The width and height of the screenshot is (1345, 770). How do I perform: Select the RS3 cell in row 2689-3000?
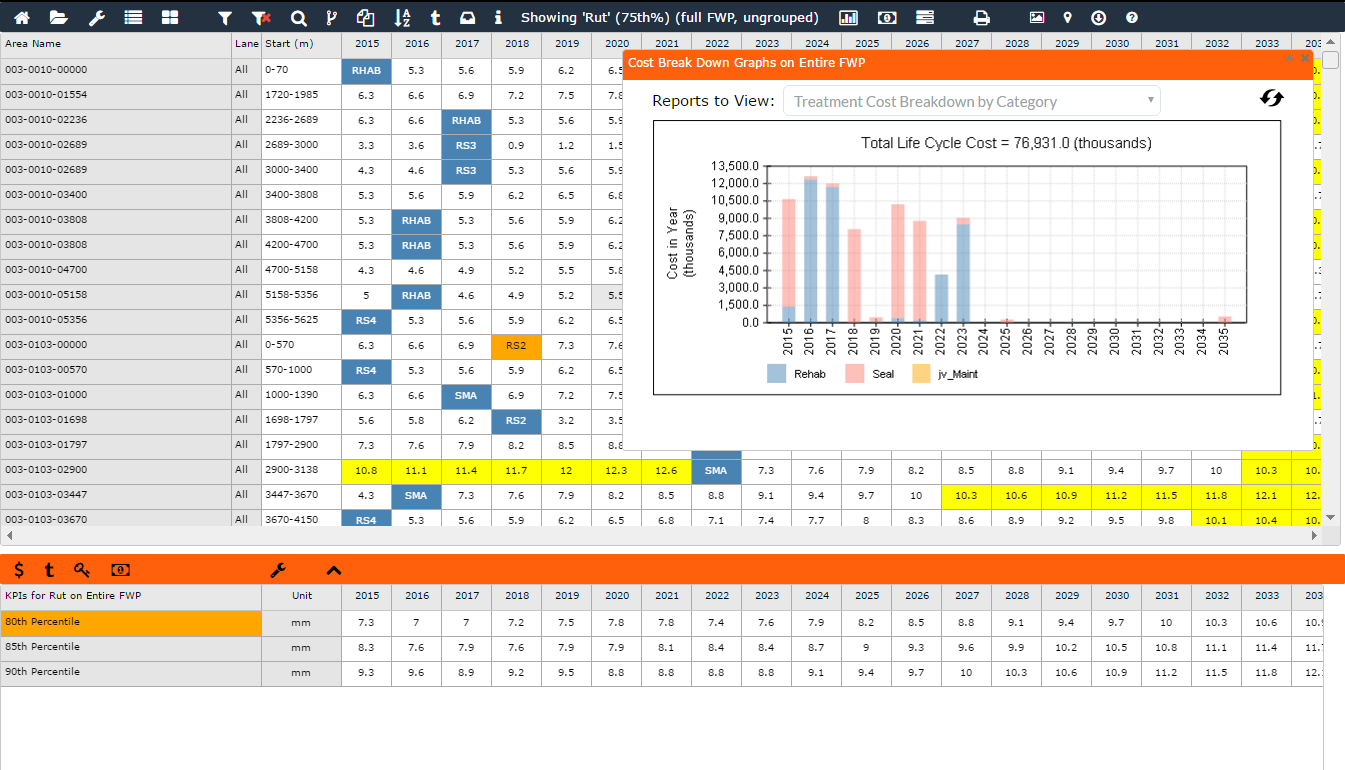466,145
